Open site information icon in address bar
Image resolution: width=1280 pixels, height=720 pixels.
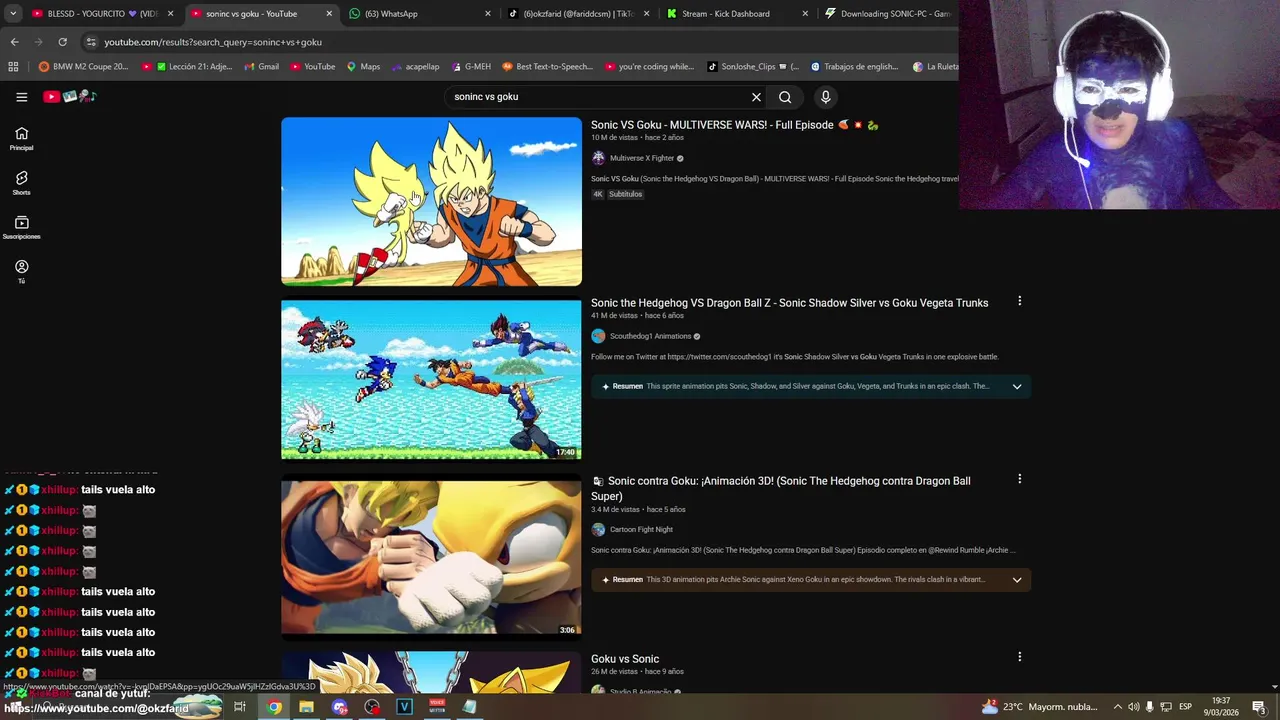click(91, 42)
